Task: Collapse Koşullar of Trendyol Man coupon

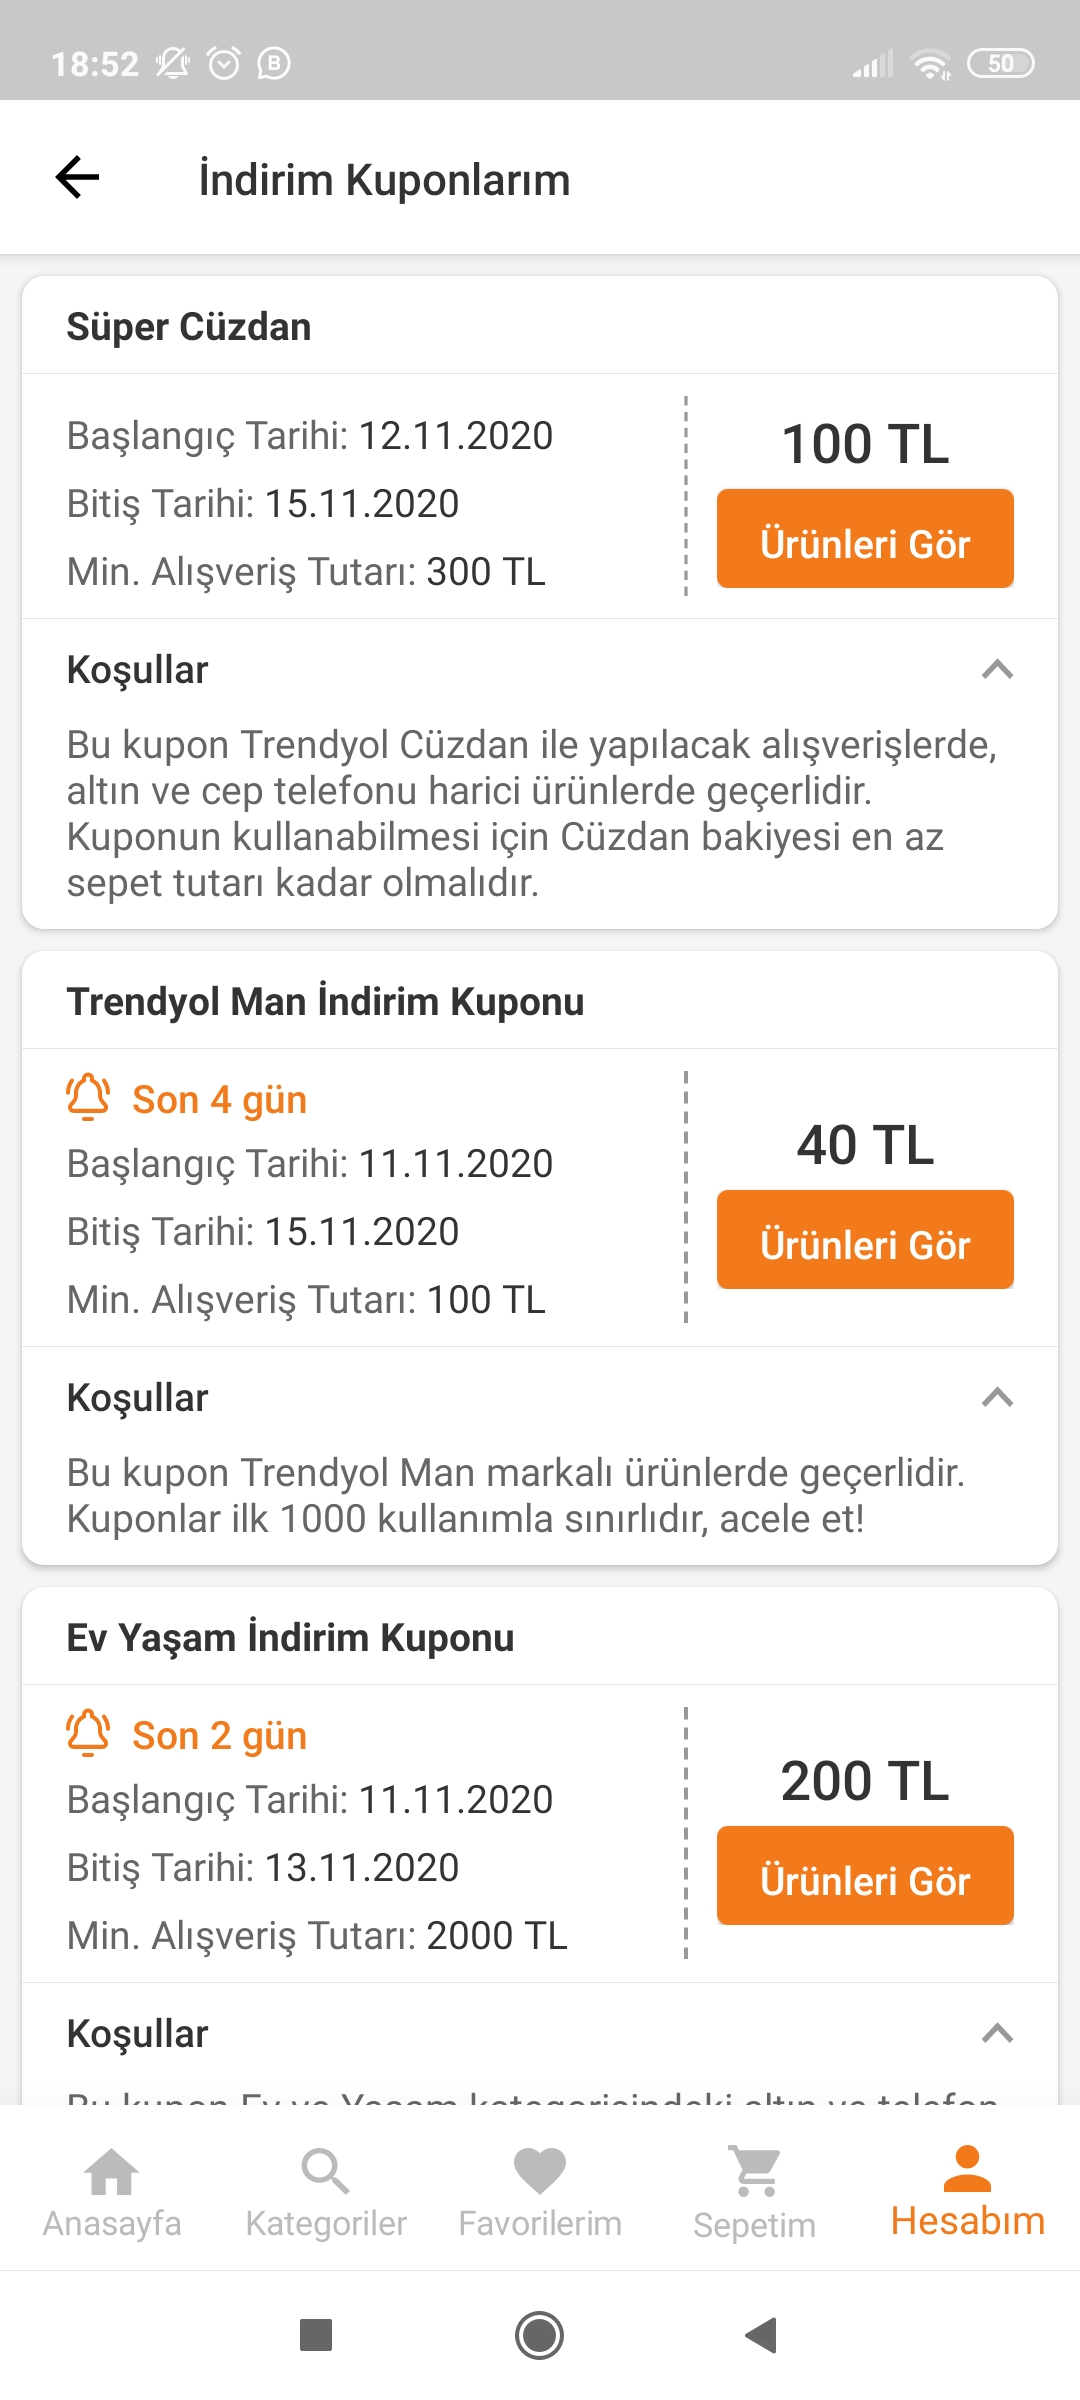Action: click(998, 1397)
